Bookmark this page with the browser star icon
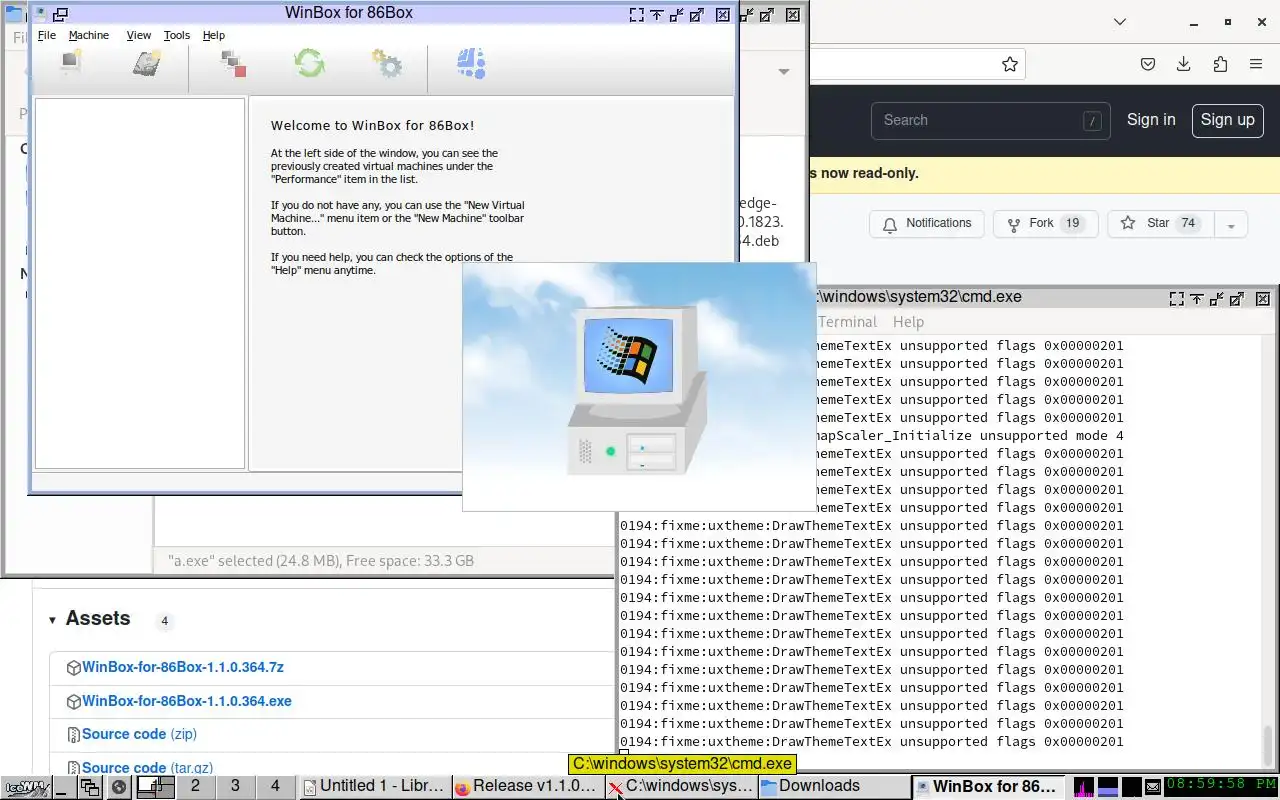 pos(1010,64)
